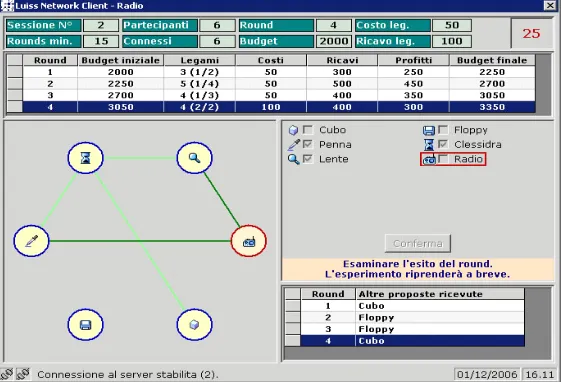Select the highlighted cell 4 (2/2)

tap(200, 107)
